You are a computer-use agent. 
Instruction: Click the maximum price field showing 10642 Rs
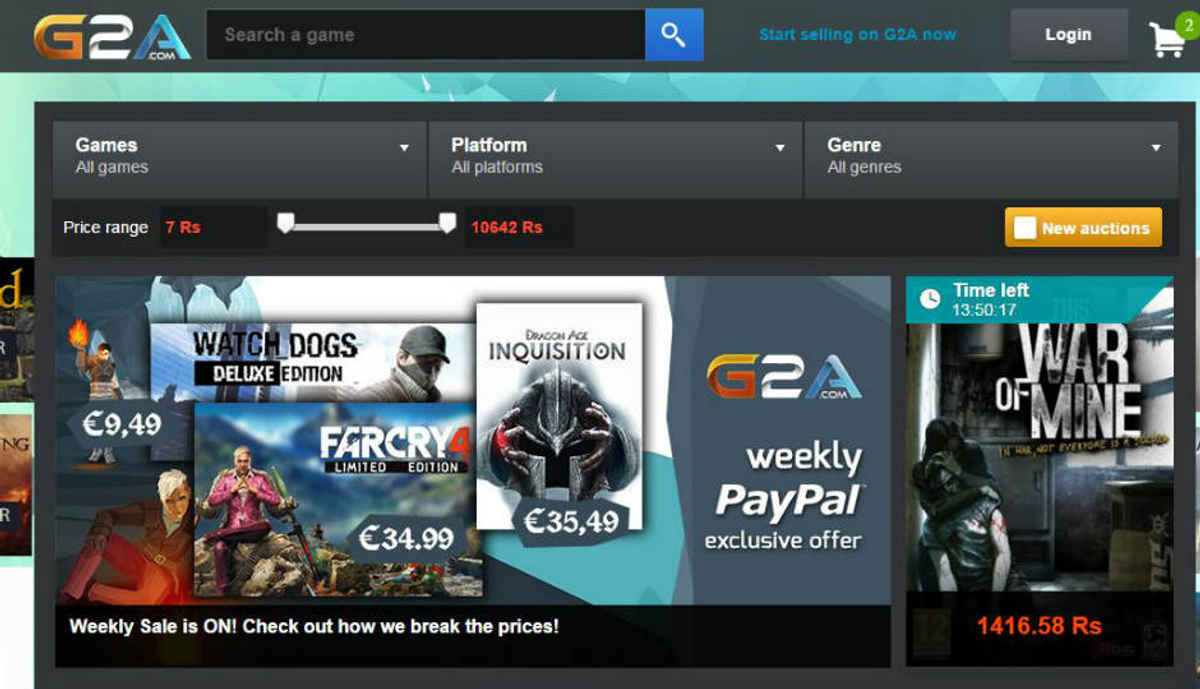[518, 227]
